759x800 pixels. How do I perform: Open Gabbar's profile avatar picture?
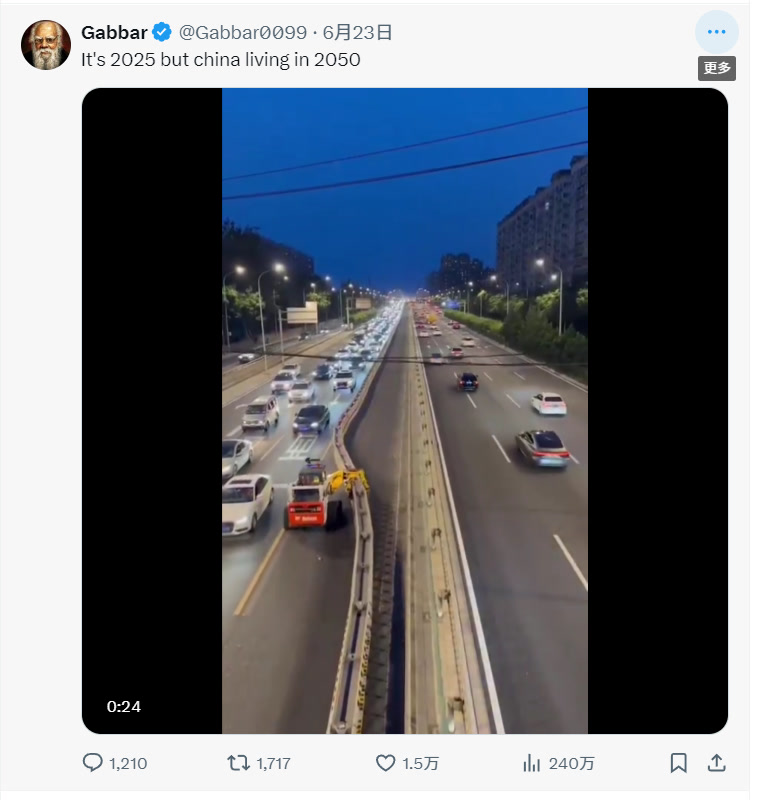(x=46, y=45)
